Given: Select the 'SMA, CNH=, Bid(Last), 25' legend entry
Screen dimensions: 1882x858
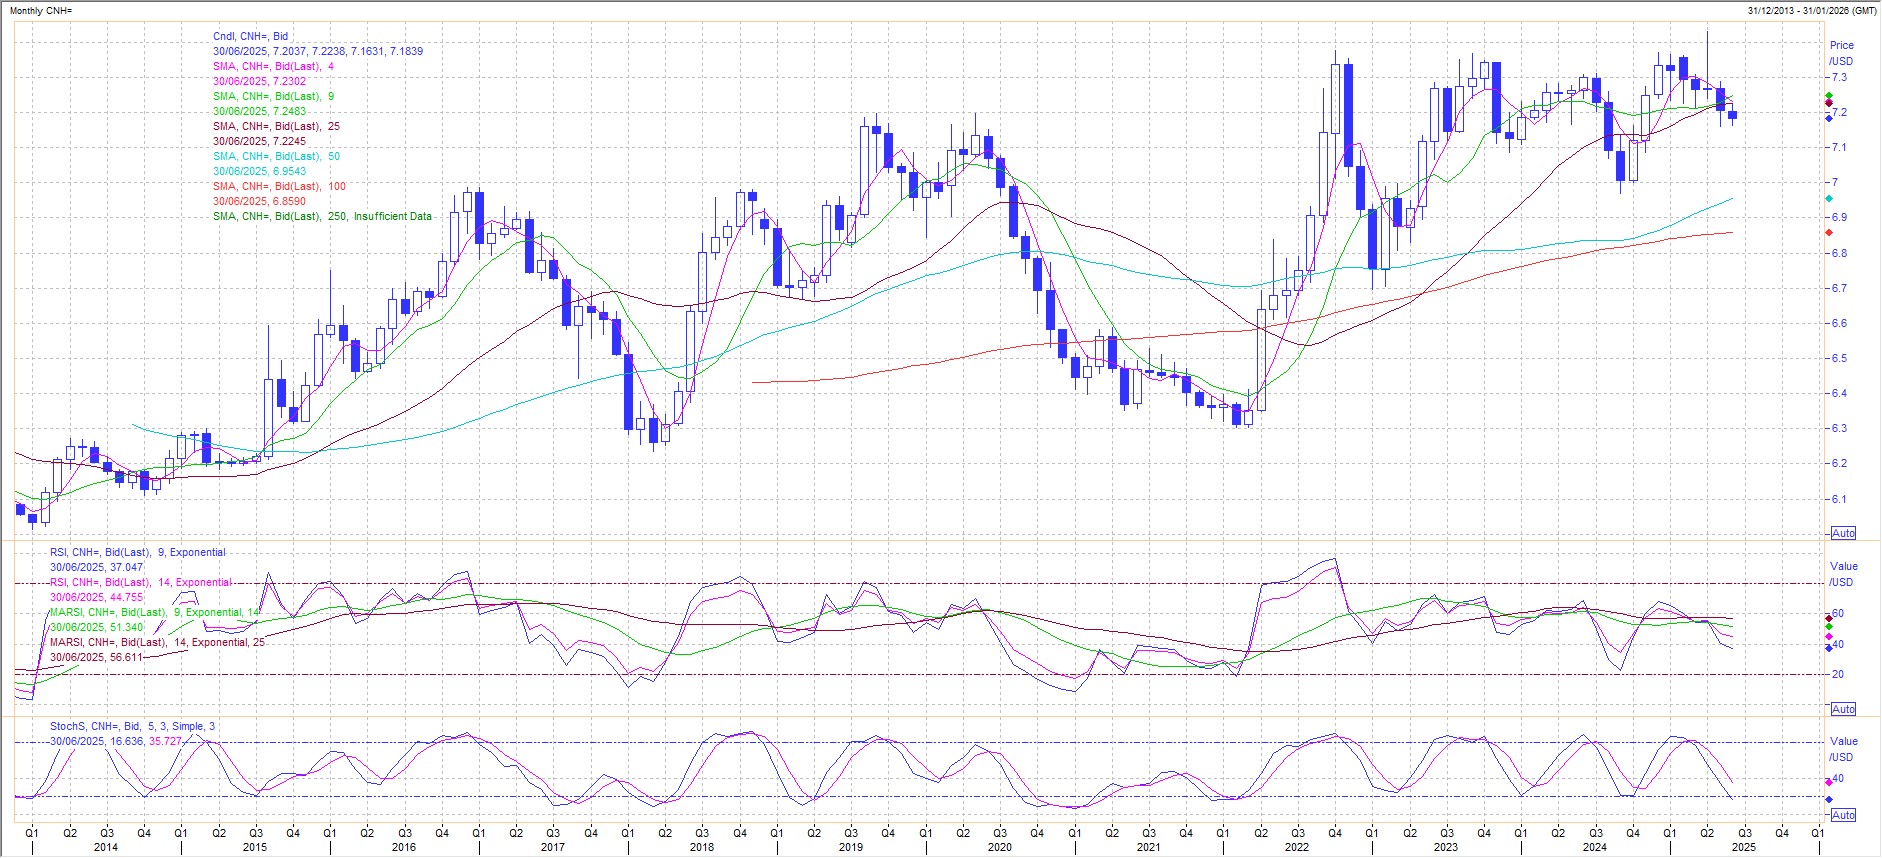Looking at the screenshot, I should (x=276, y=126).
